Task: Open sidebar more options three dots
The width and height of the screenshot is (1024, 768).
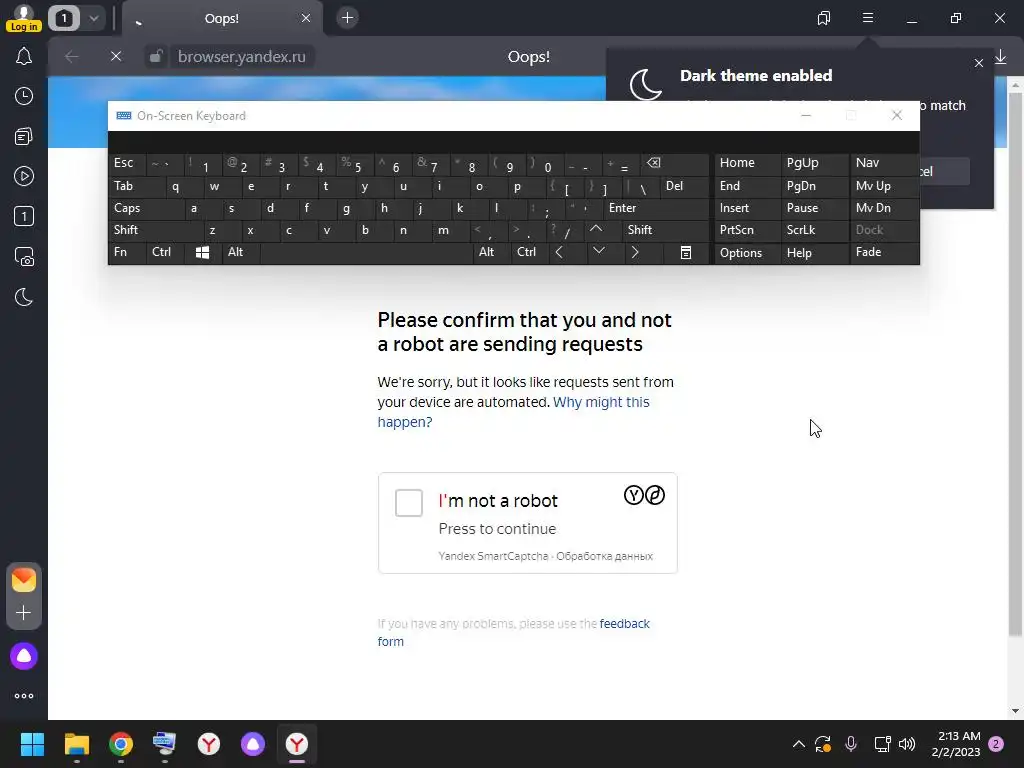Action: coord(24,696)
